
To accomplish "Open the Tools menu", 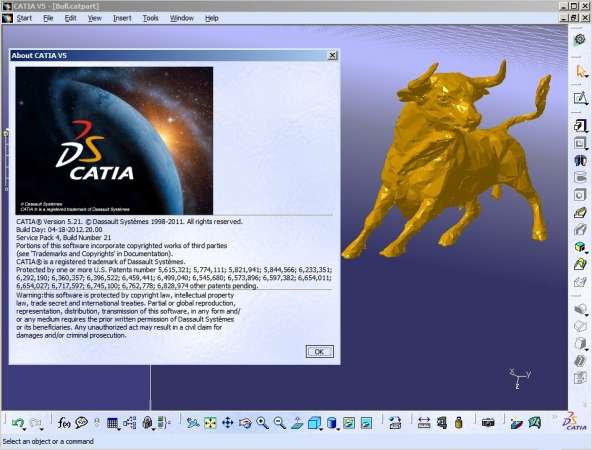I will (x=150, y=18).
